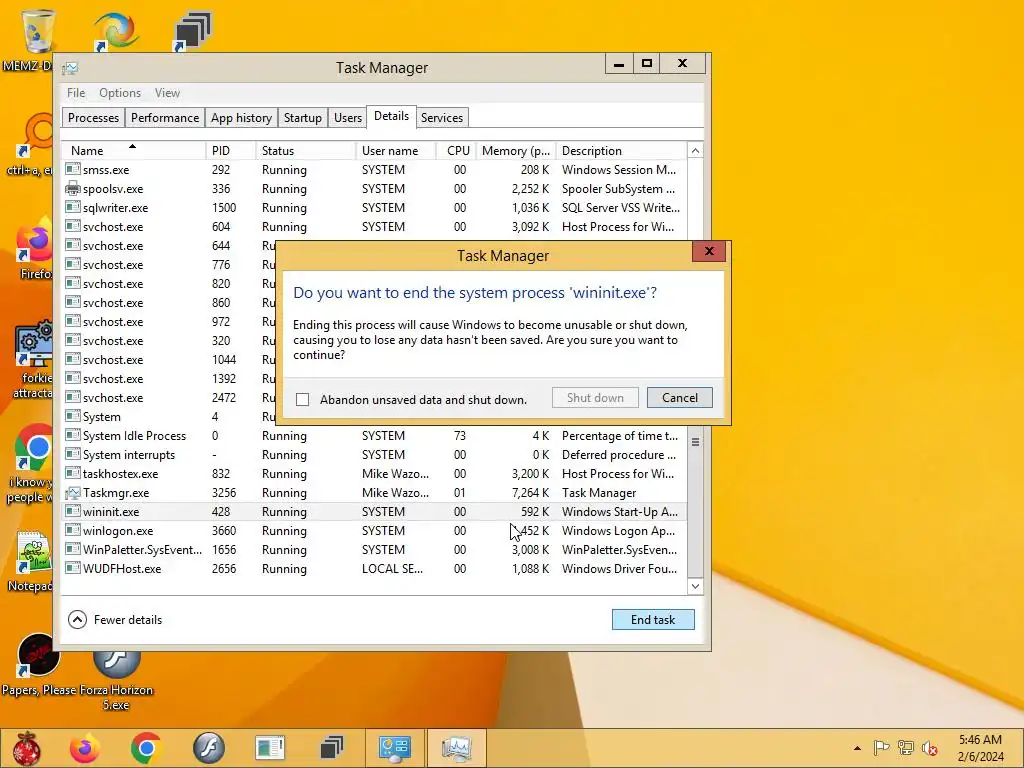Select svchost.exe with PID 604
The width and height of the screenshot is (1024, 768).
pyautogui.click(x=375, y=227)
